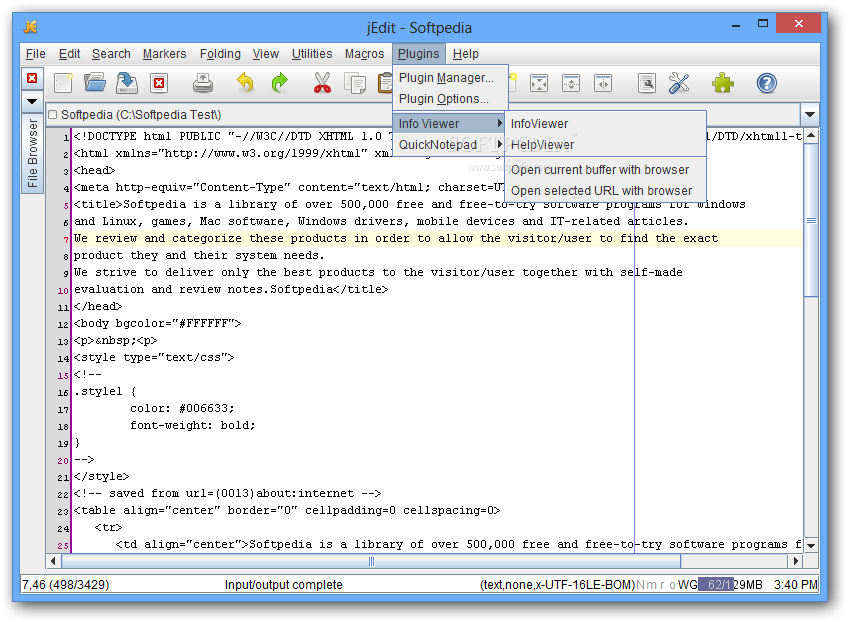Open the View menu
The image size is (848, 622).
pos(266,54)
